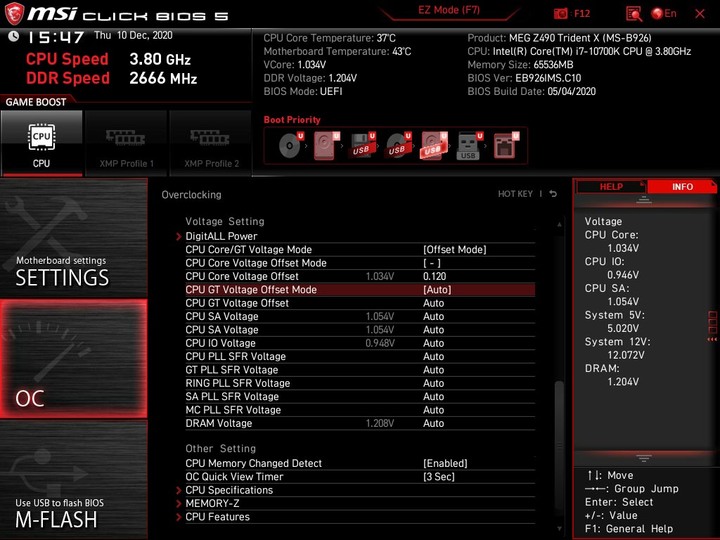
Task: Enable XMP Profile 1 memory button
Action: [126, 143]
